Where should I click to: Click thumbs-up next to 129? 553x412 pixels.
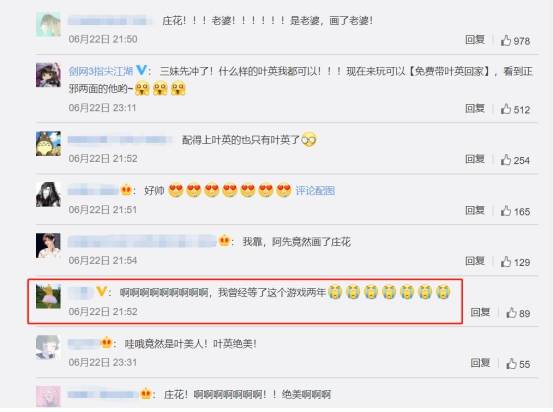point(506,262)
